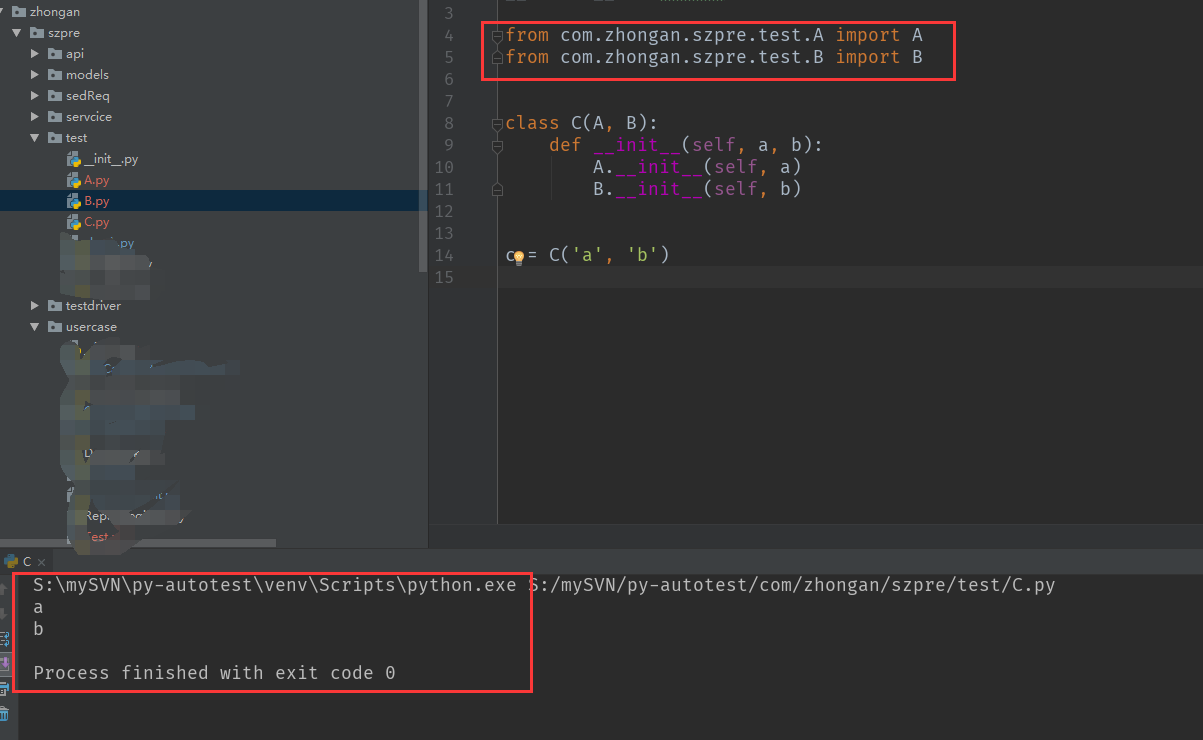Open A.py in the project tree

tap(96, 180)
